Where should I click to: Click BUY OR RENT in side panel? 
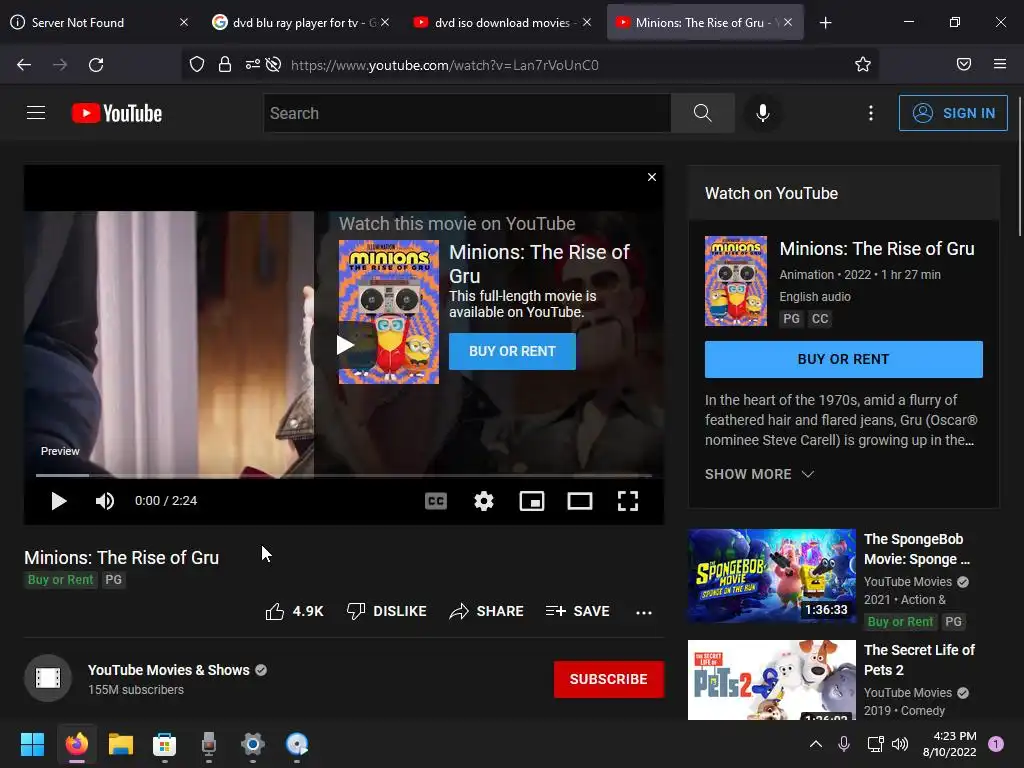[x=843, y=359]
